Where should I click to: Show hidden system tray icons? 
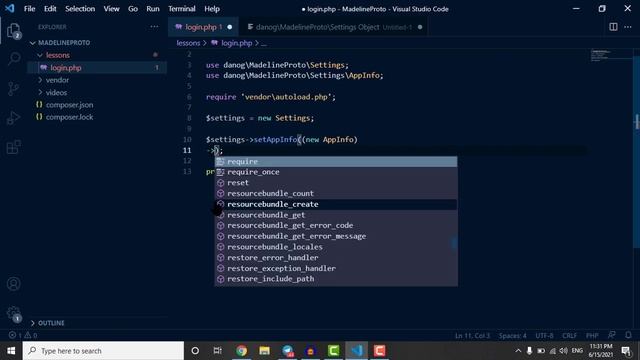click(518, 351)
